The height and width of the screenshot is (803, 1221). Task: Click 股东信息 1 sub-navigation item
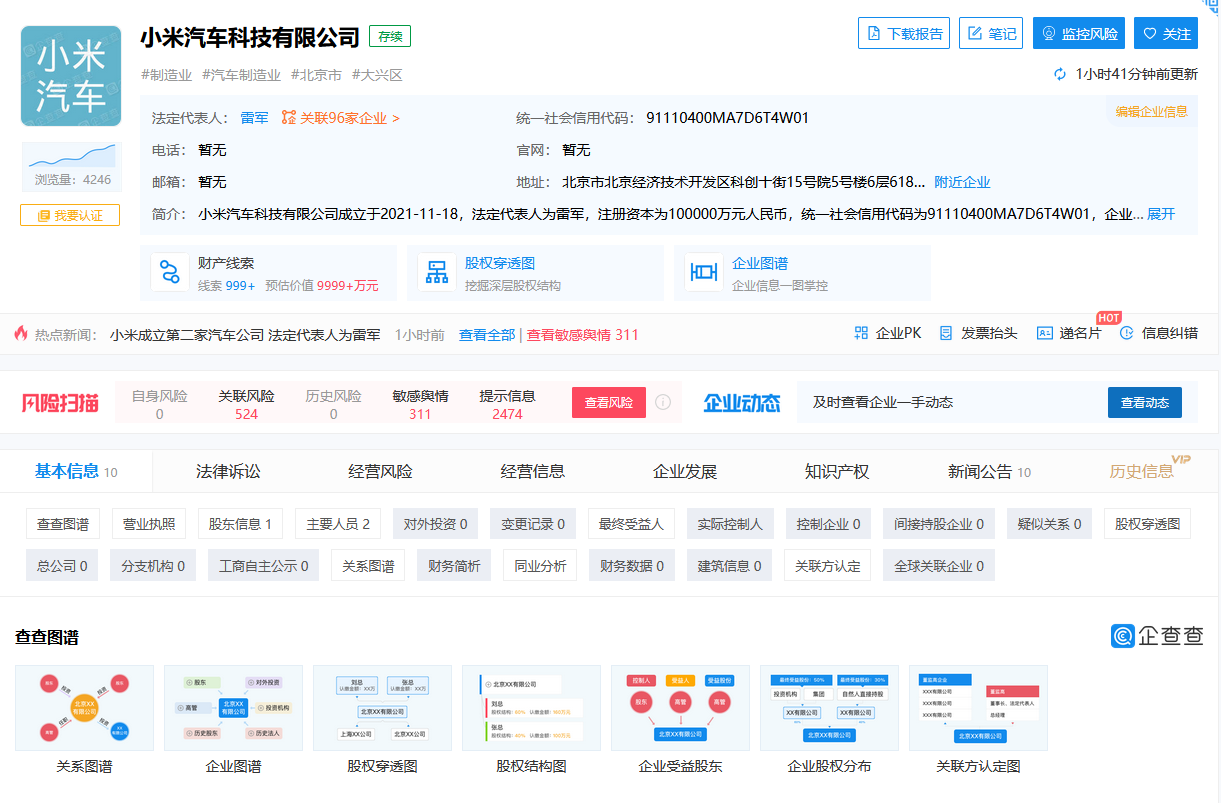point(240,524)
